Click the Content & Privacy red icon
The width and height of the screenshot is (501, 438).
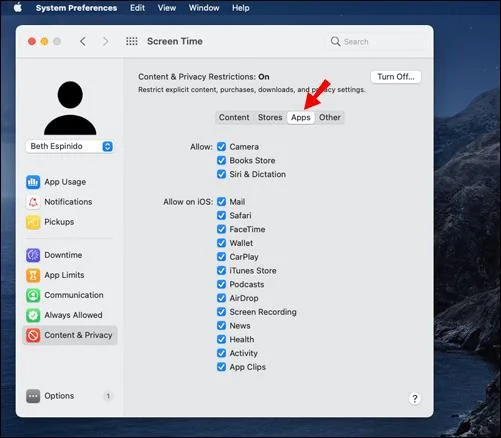pyautogui.click(x=33, y=335)
